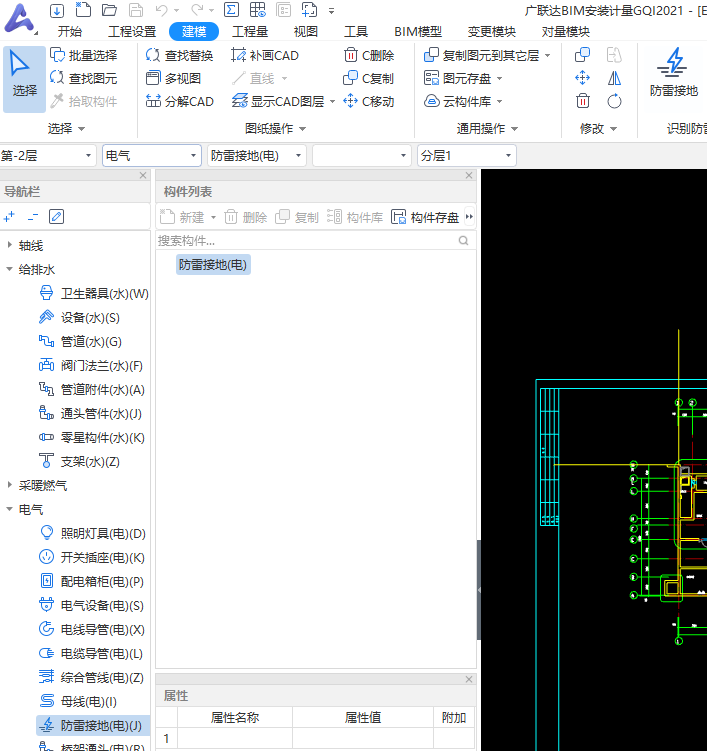Image resolution: width=707 pixels, height=751 pixels.
Task: Click the rotate icon in 修改 group
Action: pyautogui.click(x=615, y=101)
